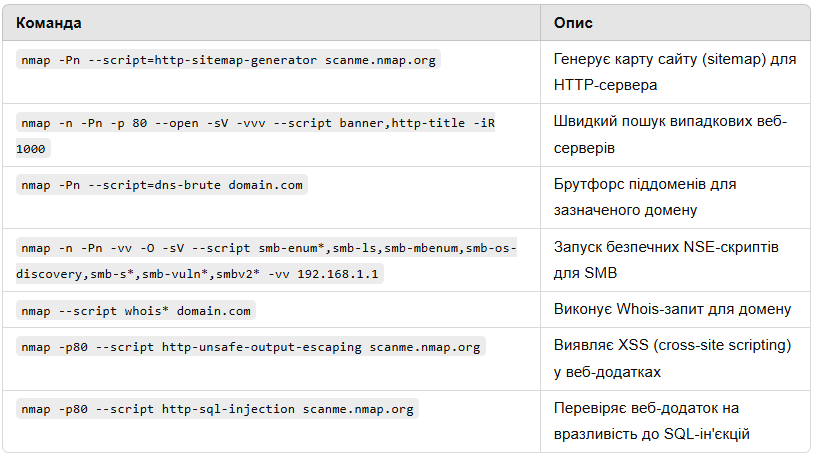Click the SQL-ін'єкцій vulnerability description
Viewport: 818px width, 455px height.
tap(652, 421)
